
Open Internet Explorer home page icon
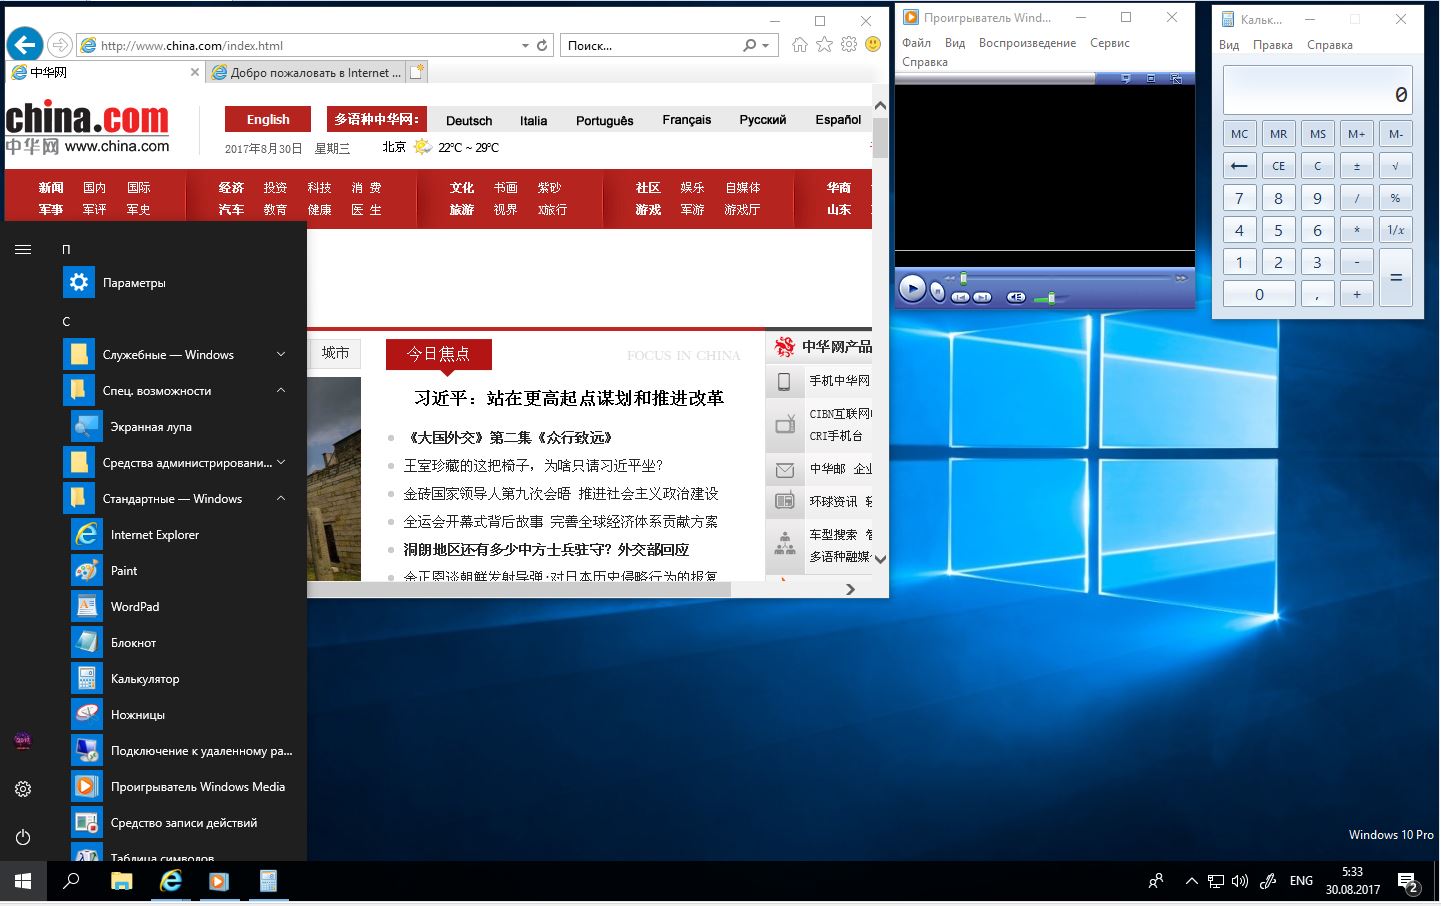tap(800, 45)
